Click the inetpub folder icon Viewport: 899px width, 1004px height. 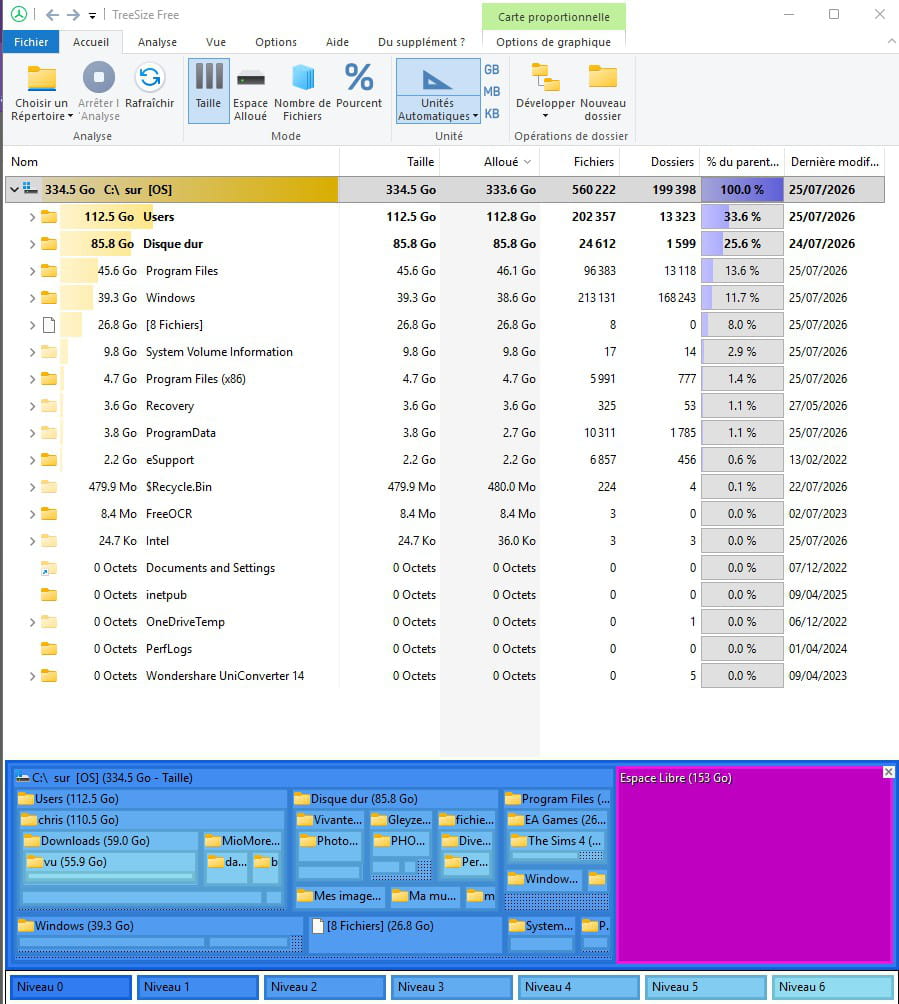49,595
